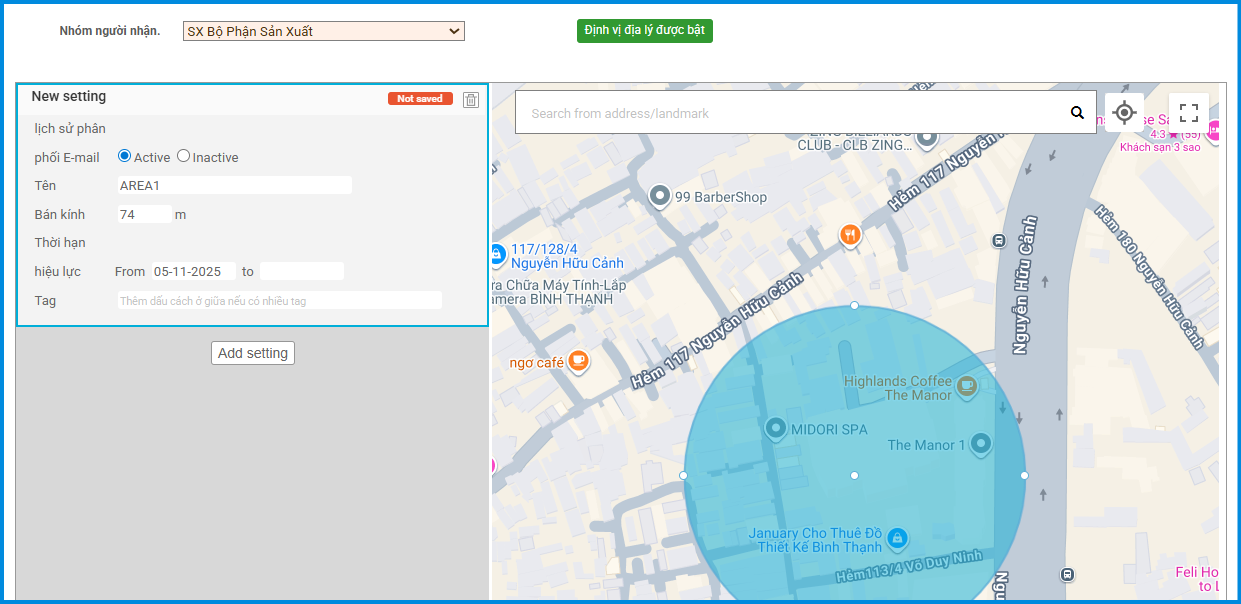The width and height of the screenshot is (1241, 604).
Task: Open the From date field 05-11-2025
Action: [193, 271]
